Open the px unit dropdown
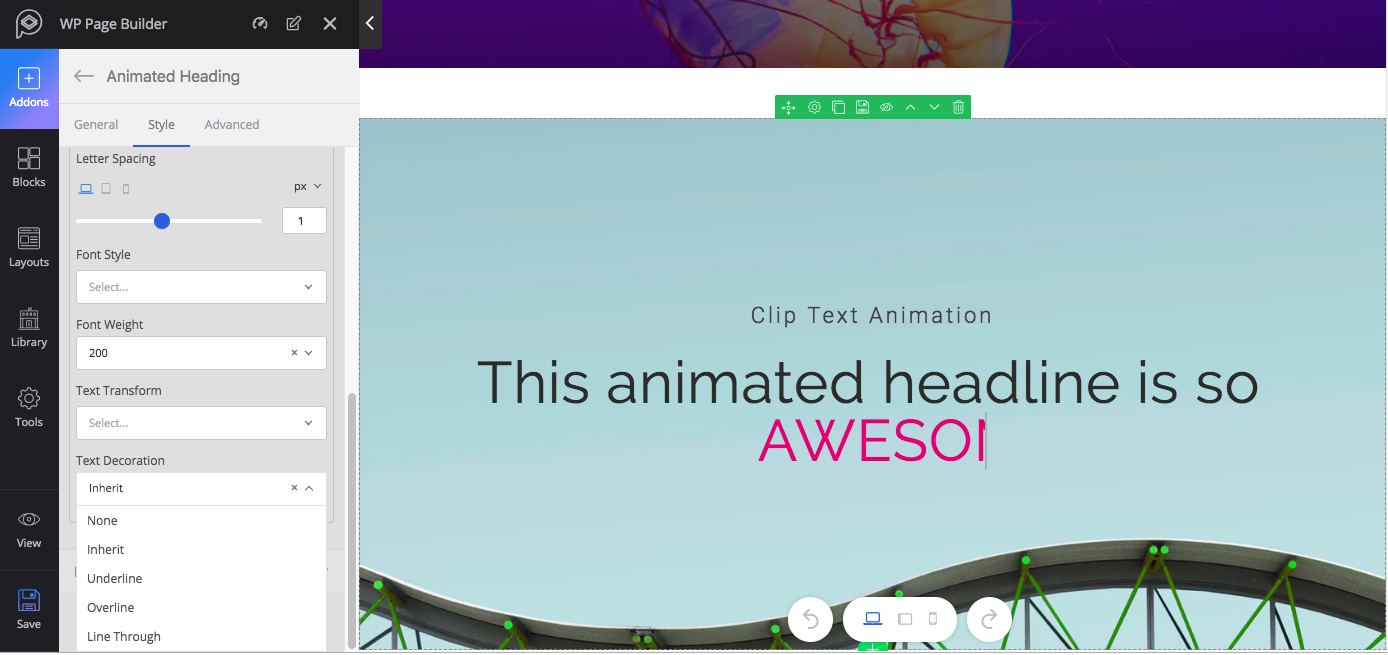The height and width of the screenshot is (655, 1388). 306,186
